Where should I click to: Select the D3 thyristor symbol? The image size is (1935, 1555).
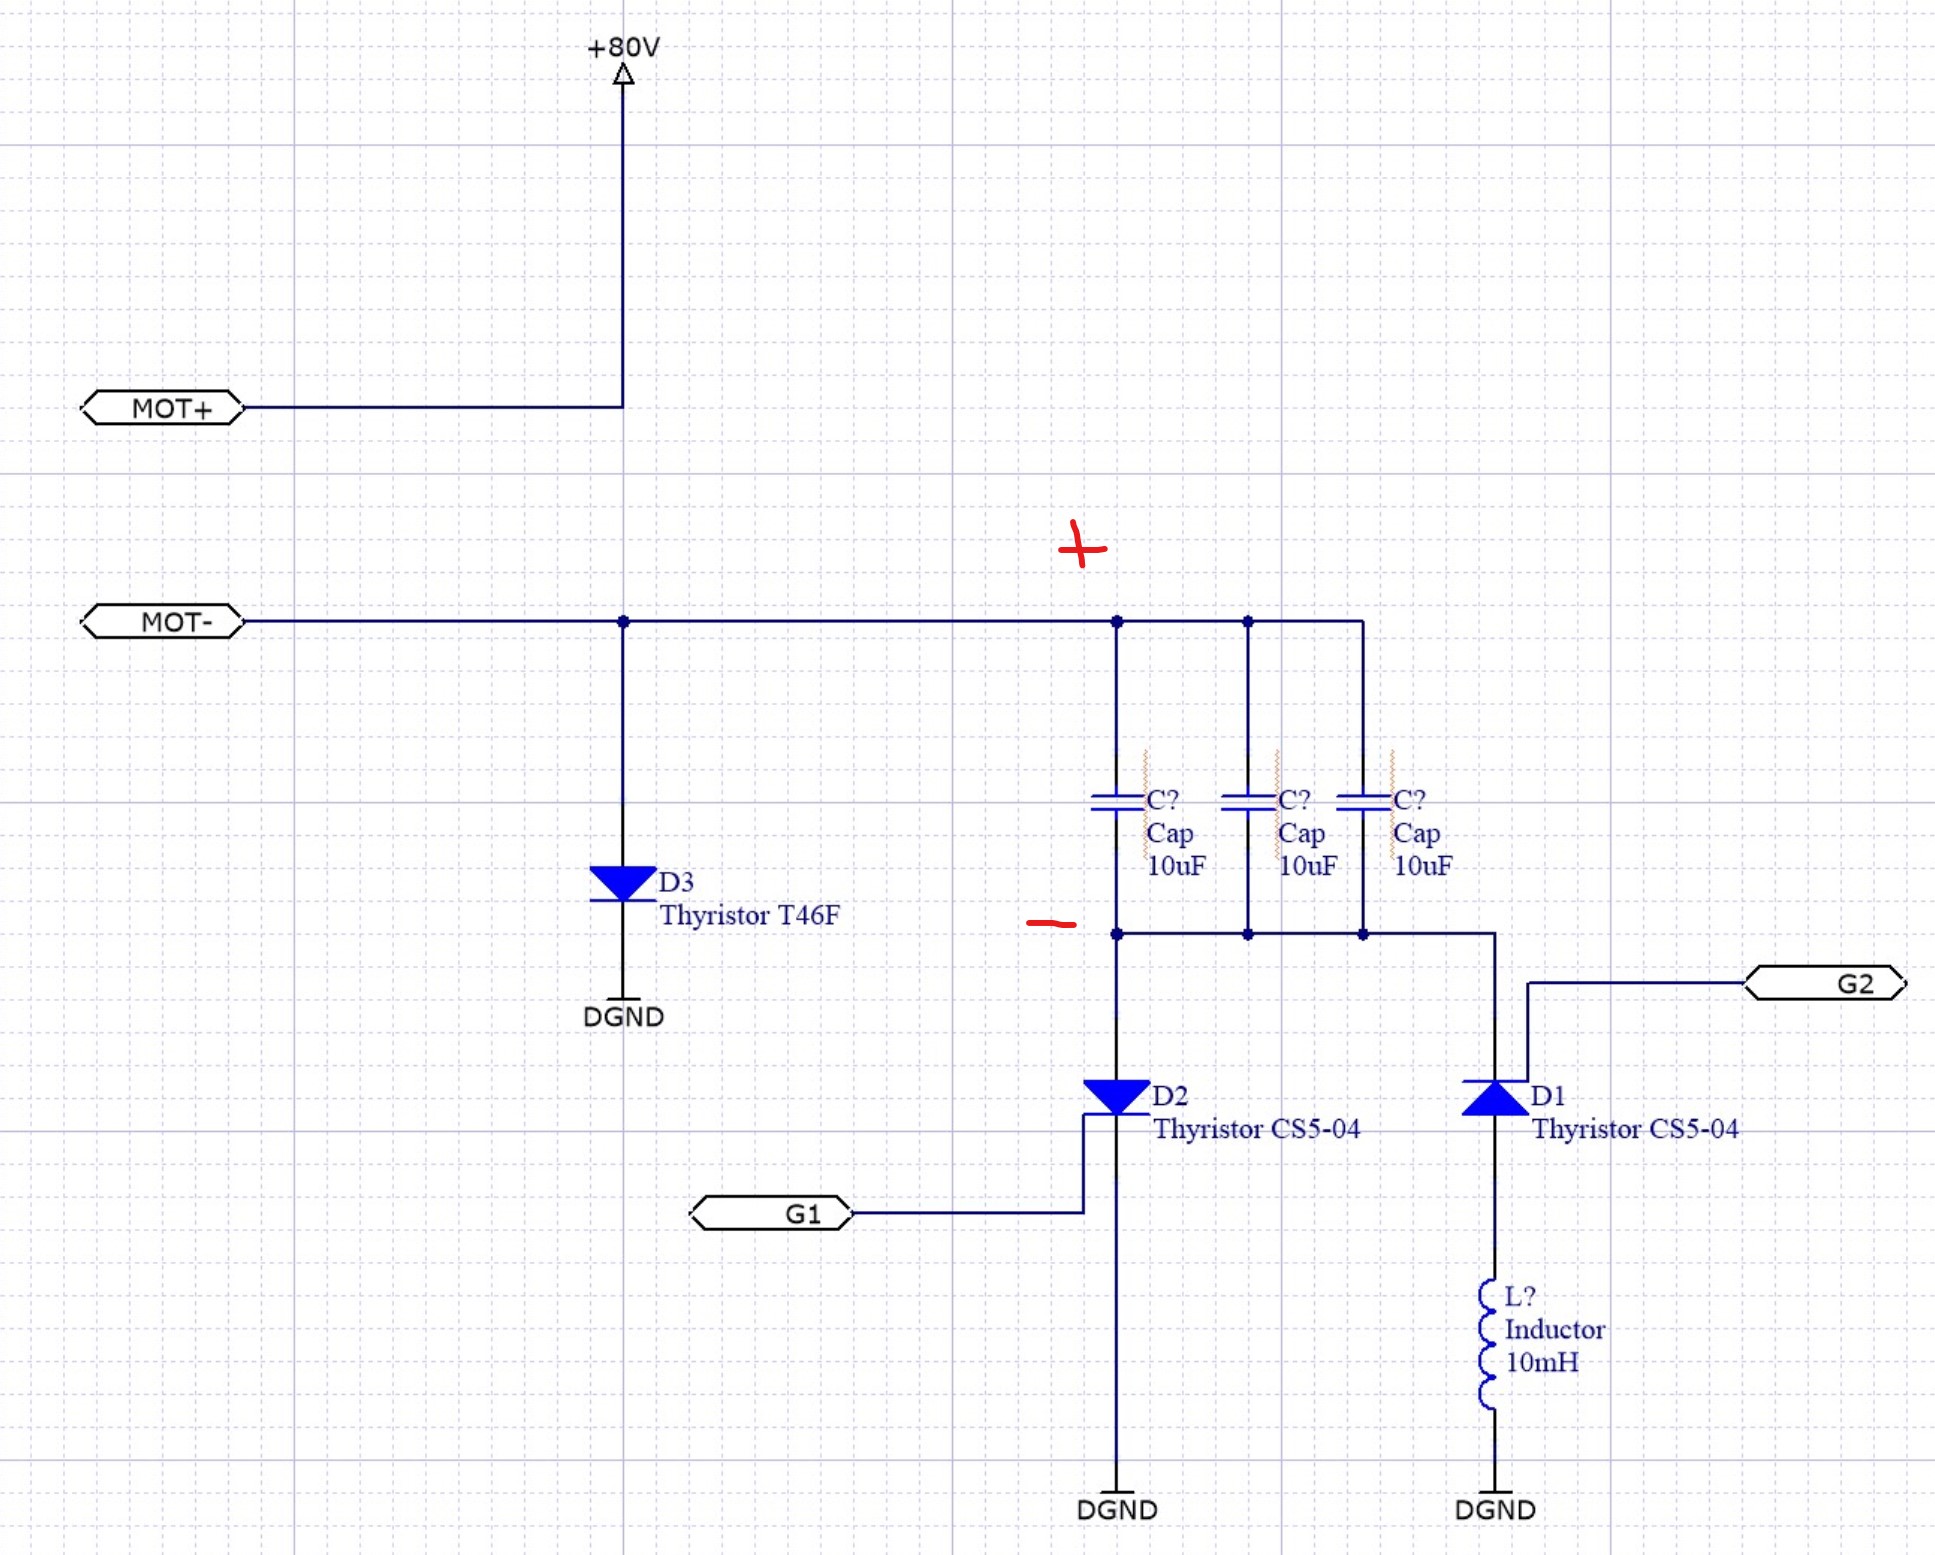point(623,884)
